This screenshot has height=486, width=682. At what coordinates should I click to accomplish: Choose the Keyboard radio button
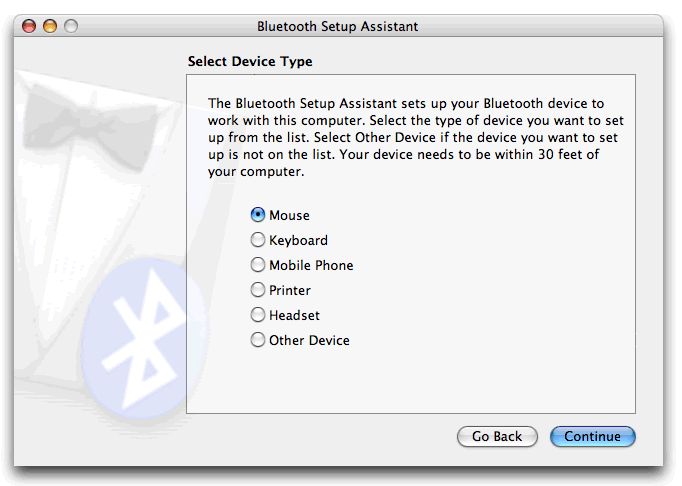(258, 240)
